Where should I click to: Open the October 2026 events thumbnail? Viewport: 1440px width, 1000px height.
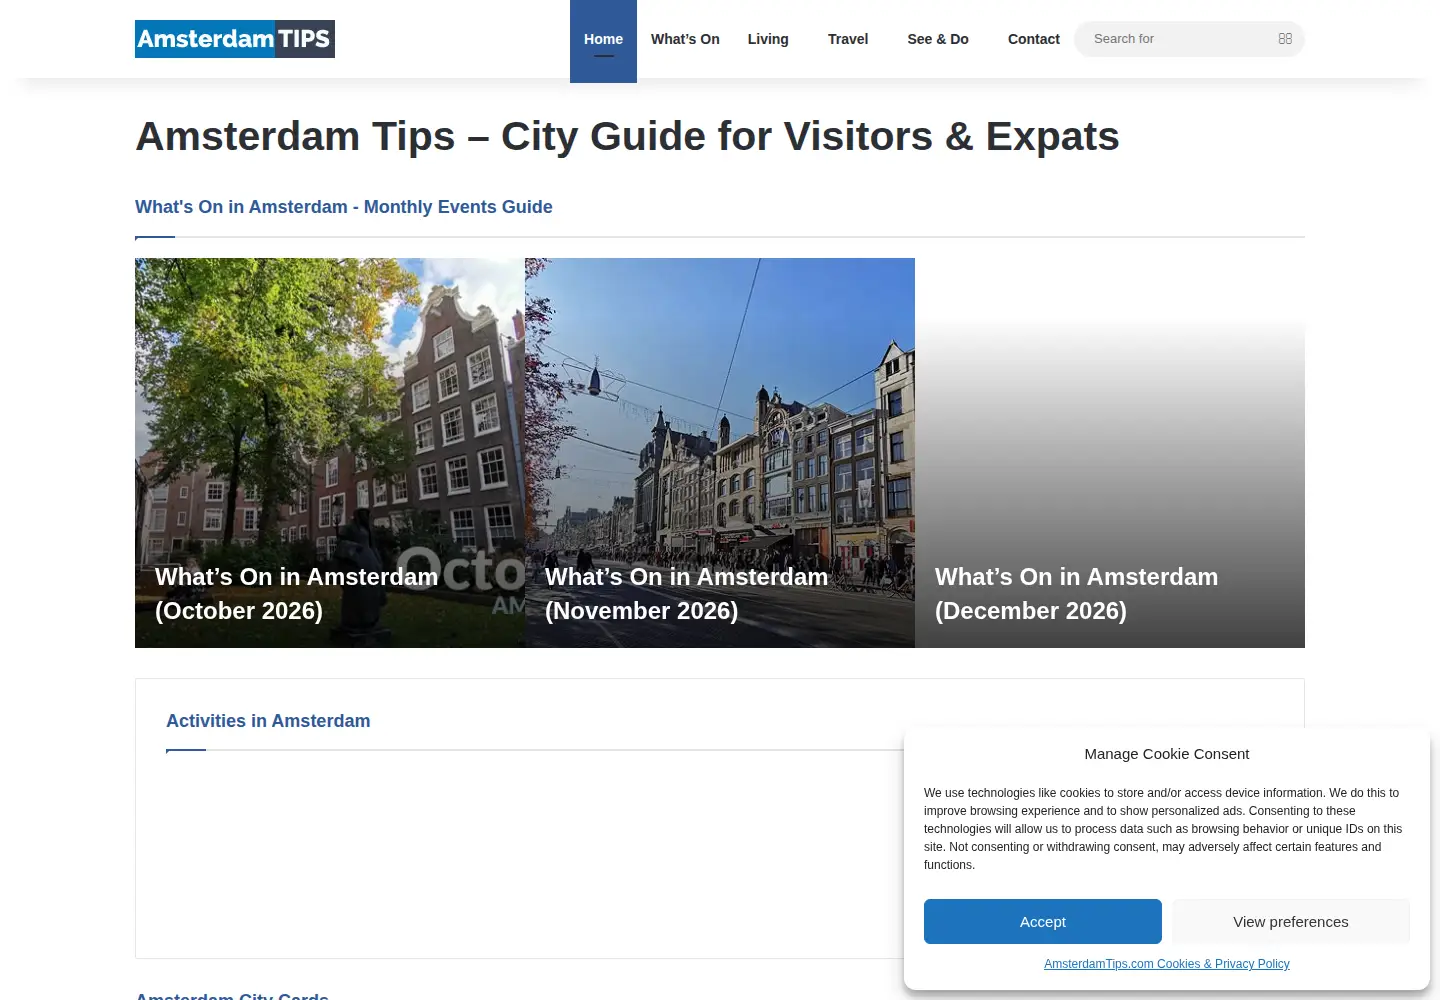coord(330,453)
